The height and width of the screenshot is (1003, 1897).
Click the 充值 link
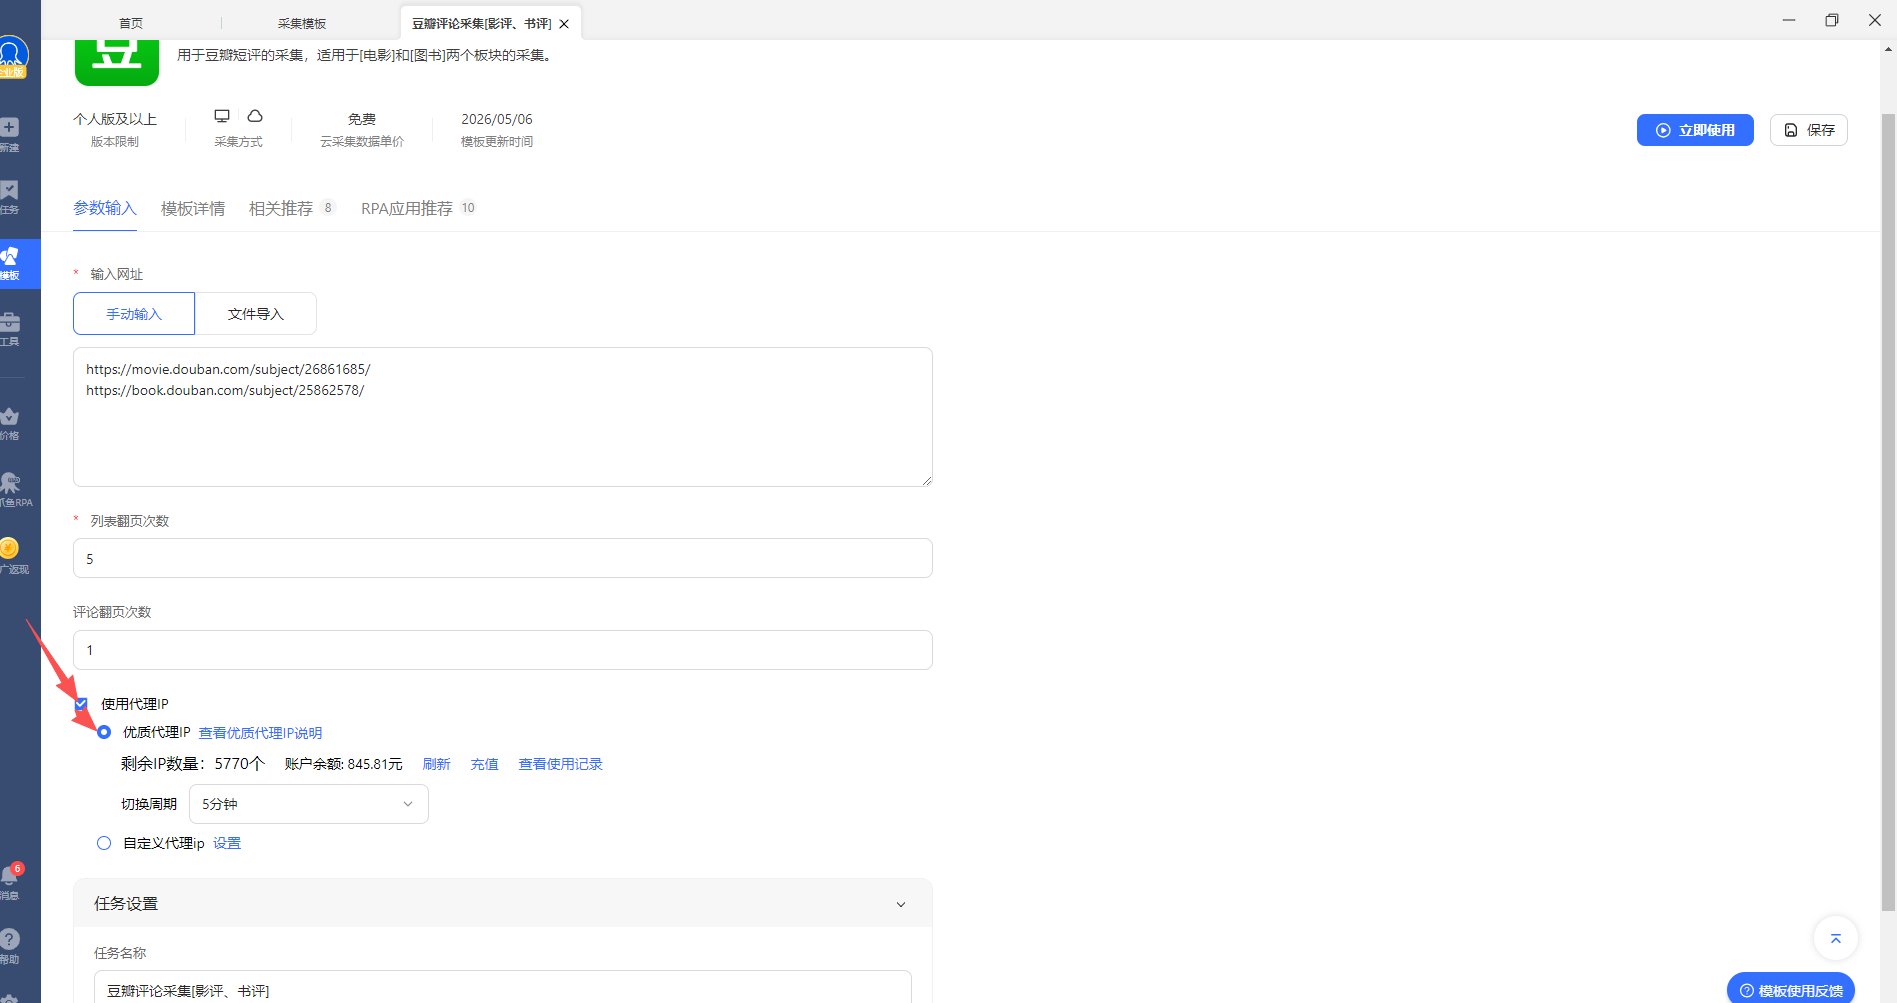485,764
